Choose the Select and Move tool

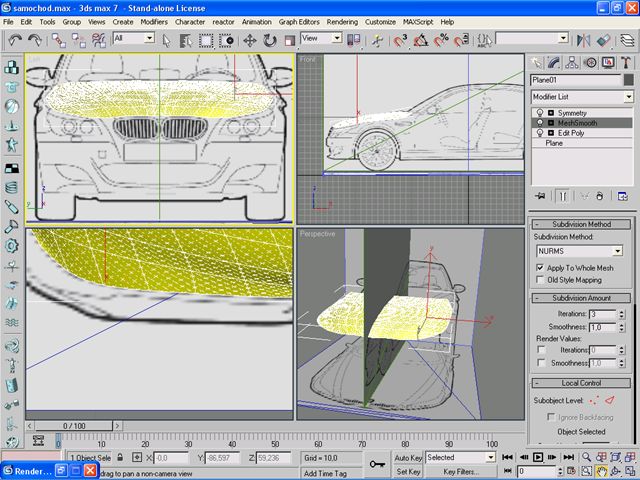pyautogui.click(x=250, y=40)
